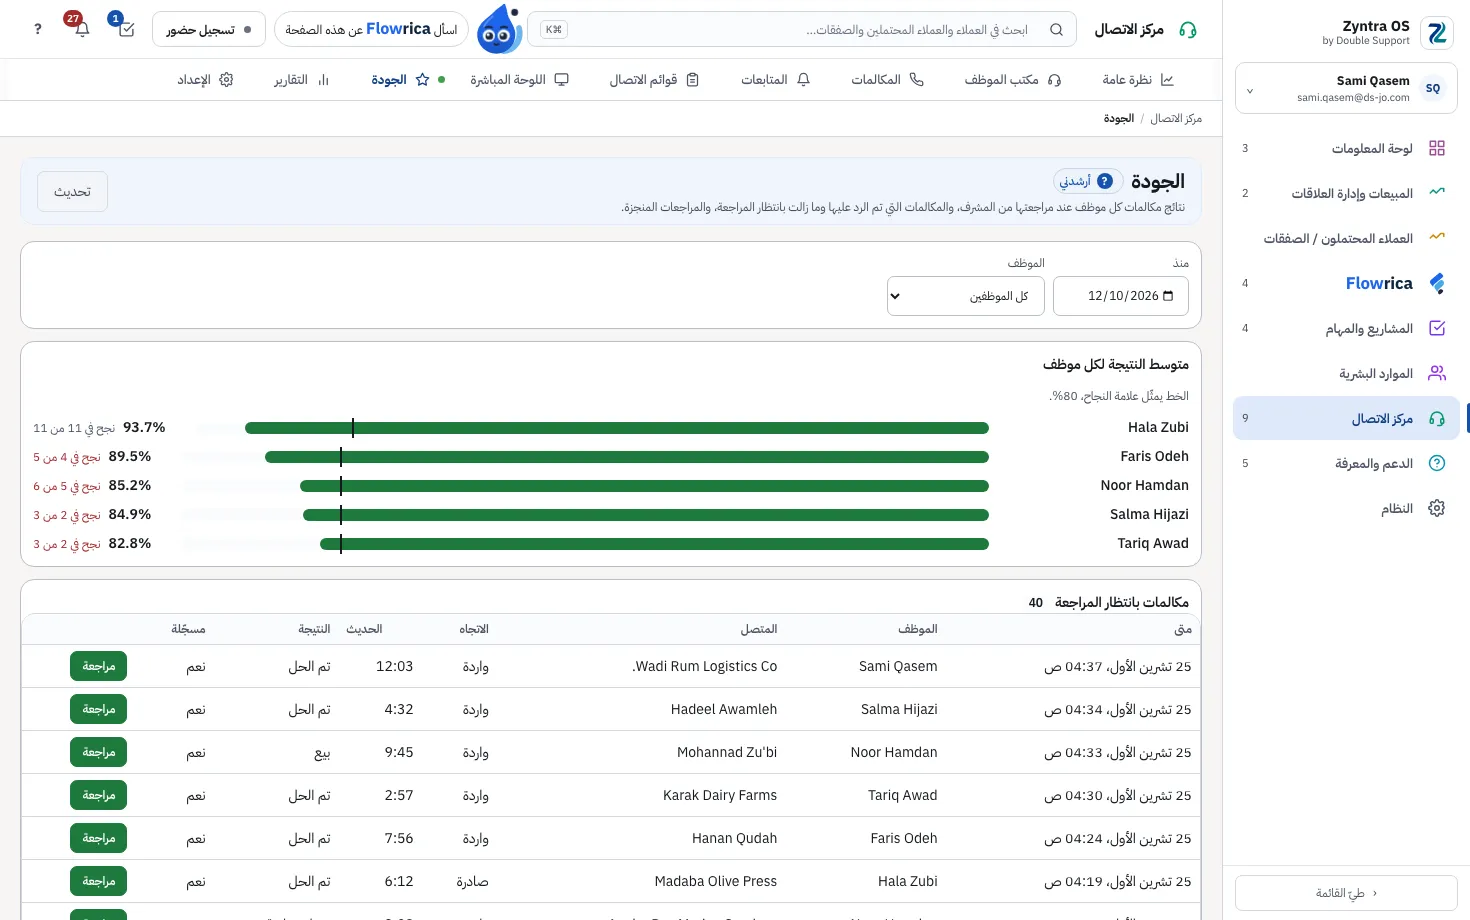Click the search magnifier icon
This screenshot has width=1470, height=920.
(x=1056, y=30)
